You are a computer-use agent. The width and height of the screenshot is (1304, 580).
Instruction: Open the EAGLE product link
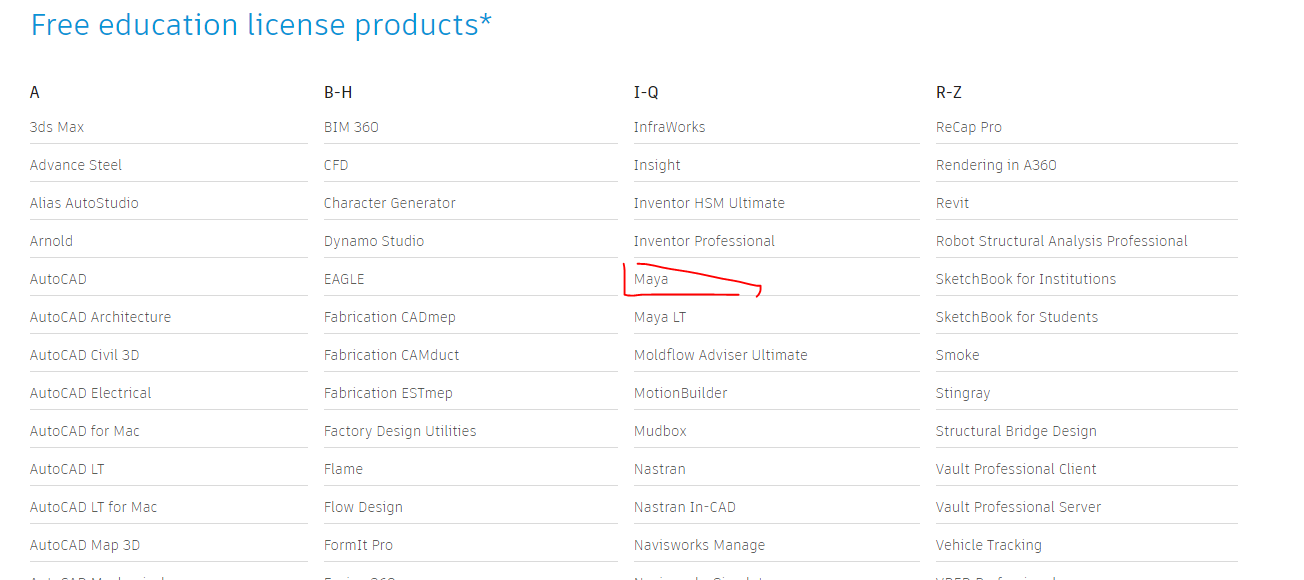344,279
